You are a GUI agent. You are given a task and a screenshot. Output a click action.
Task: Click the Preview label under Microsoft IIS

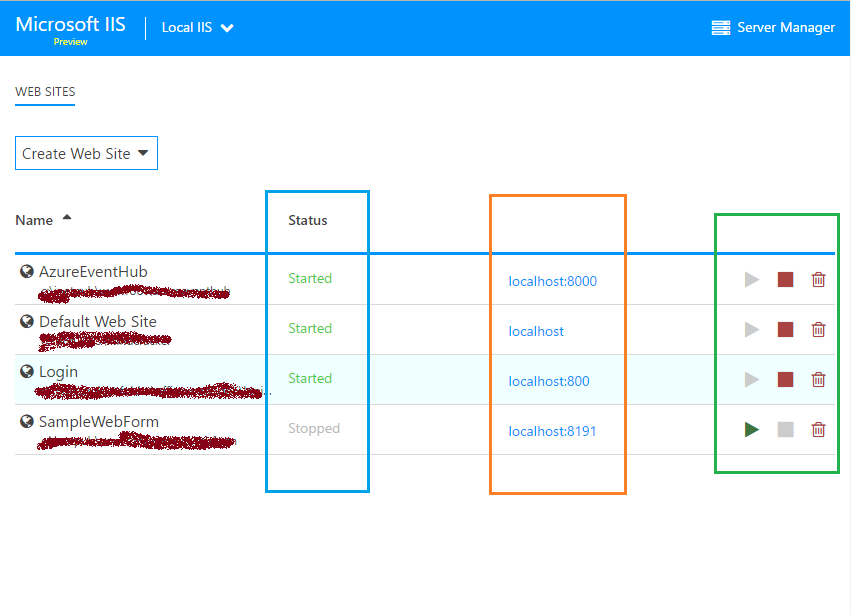[71, 42]
